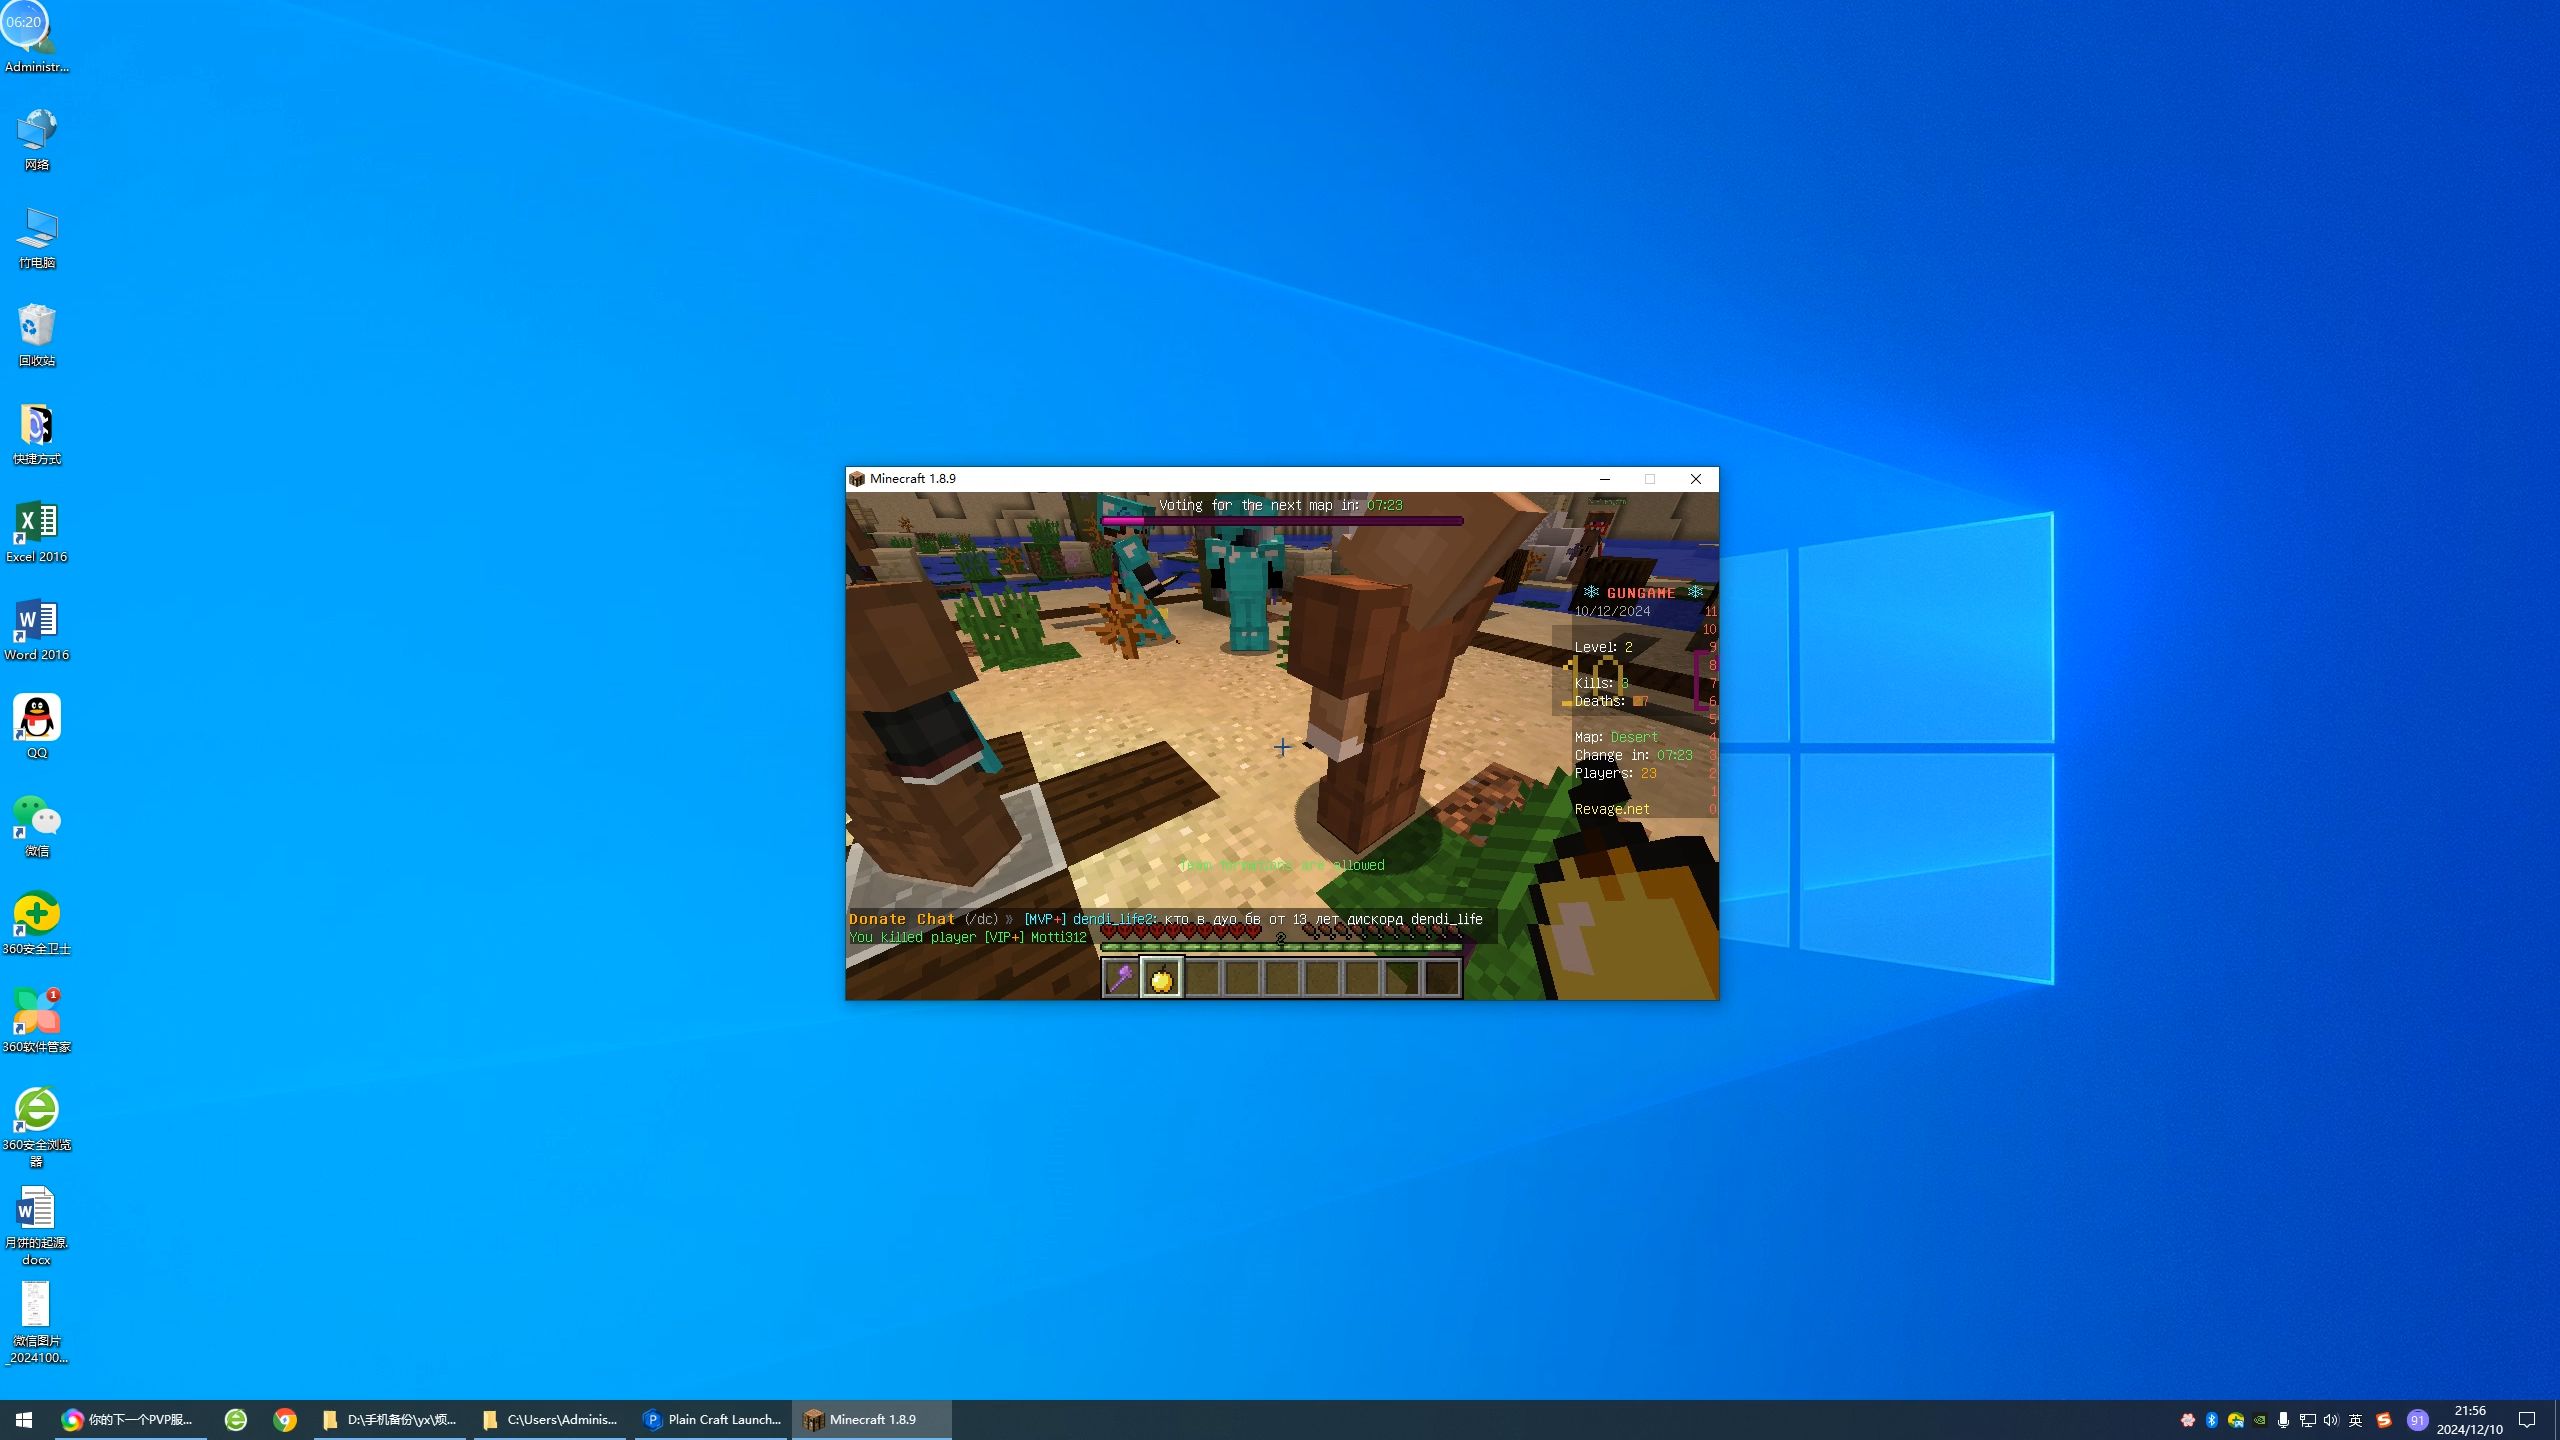Click the 'Level: 2' scoreboard line
This screenshot has height=1440, width=2560.
pyautogui.click(x=1604, y=647)
